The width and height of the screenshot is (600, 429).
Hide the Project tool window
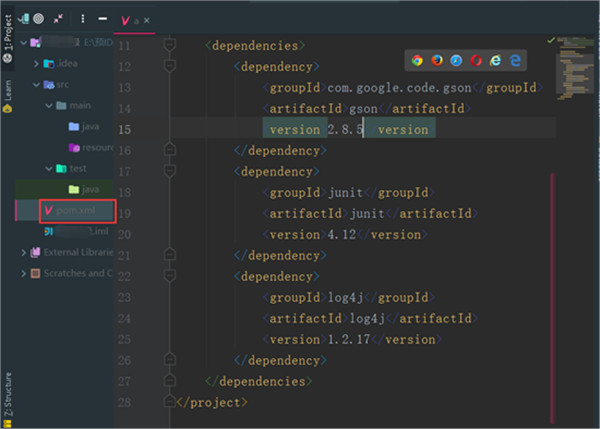[x=103, y=18]
